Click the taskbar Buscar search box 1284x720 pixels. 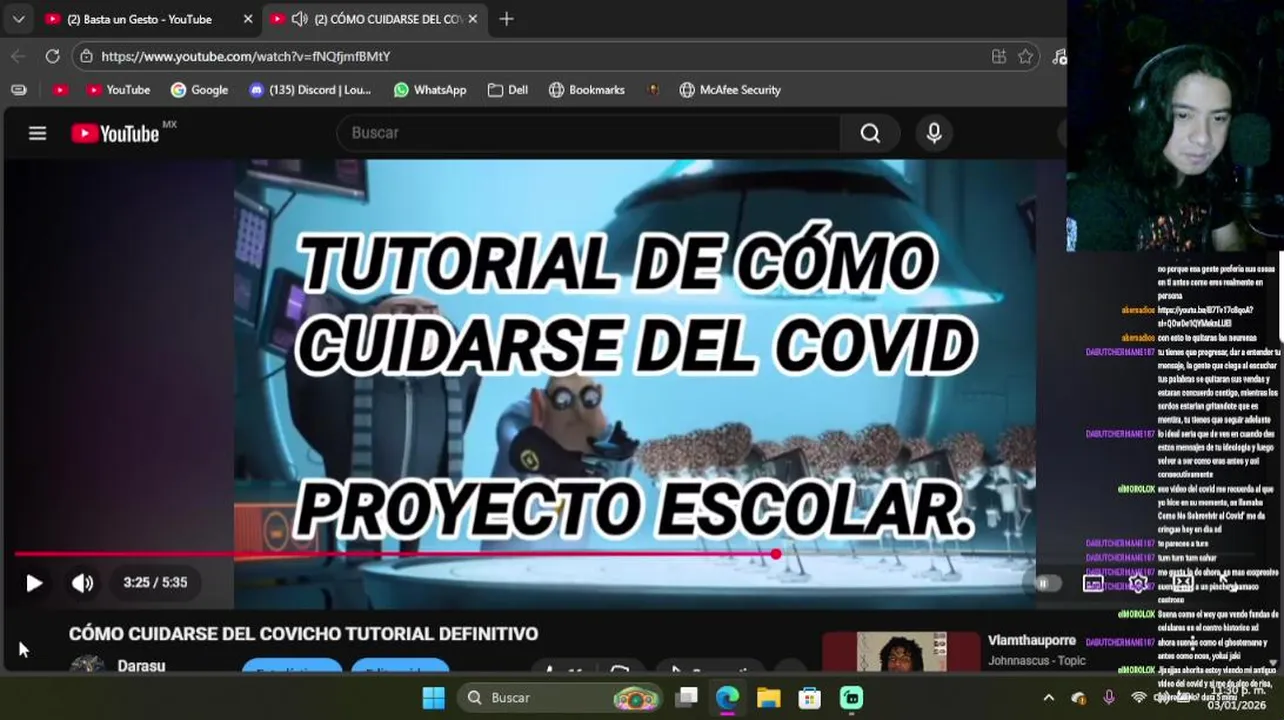(560, 697)
